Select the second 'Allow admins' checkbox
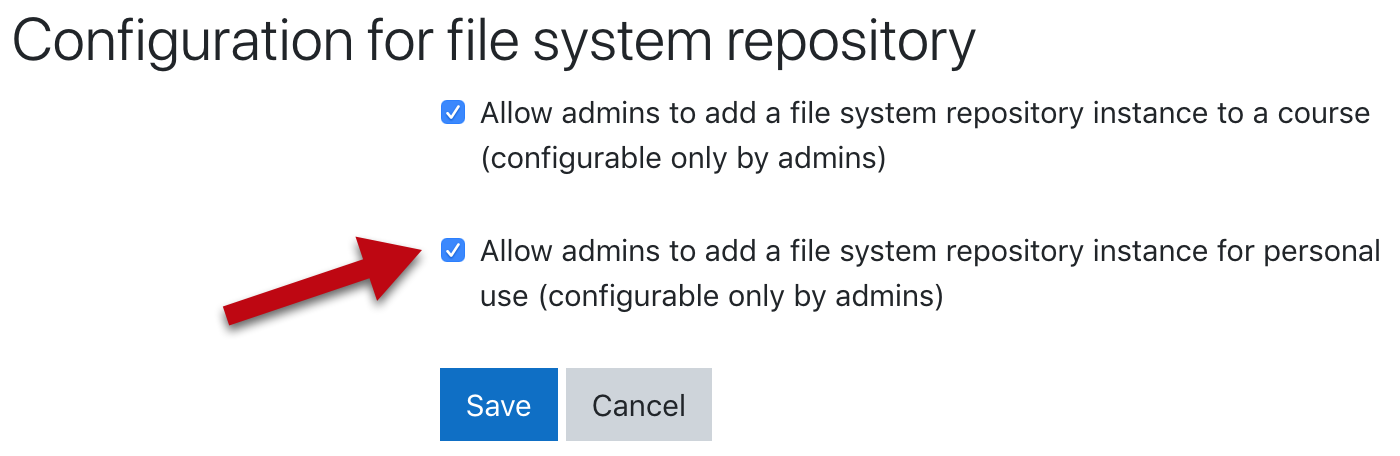 (x=453, y=251)
